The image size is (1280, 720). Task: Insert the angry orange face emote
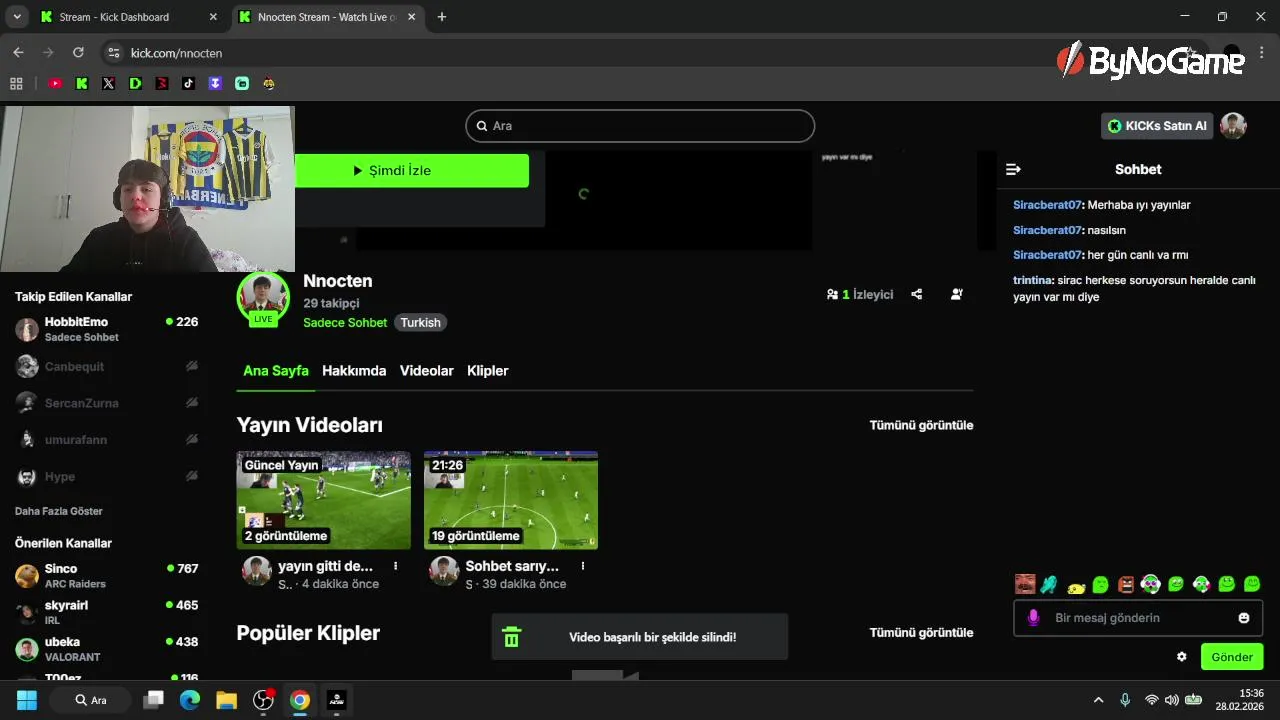tap(1126, 584)
